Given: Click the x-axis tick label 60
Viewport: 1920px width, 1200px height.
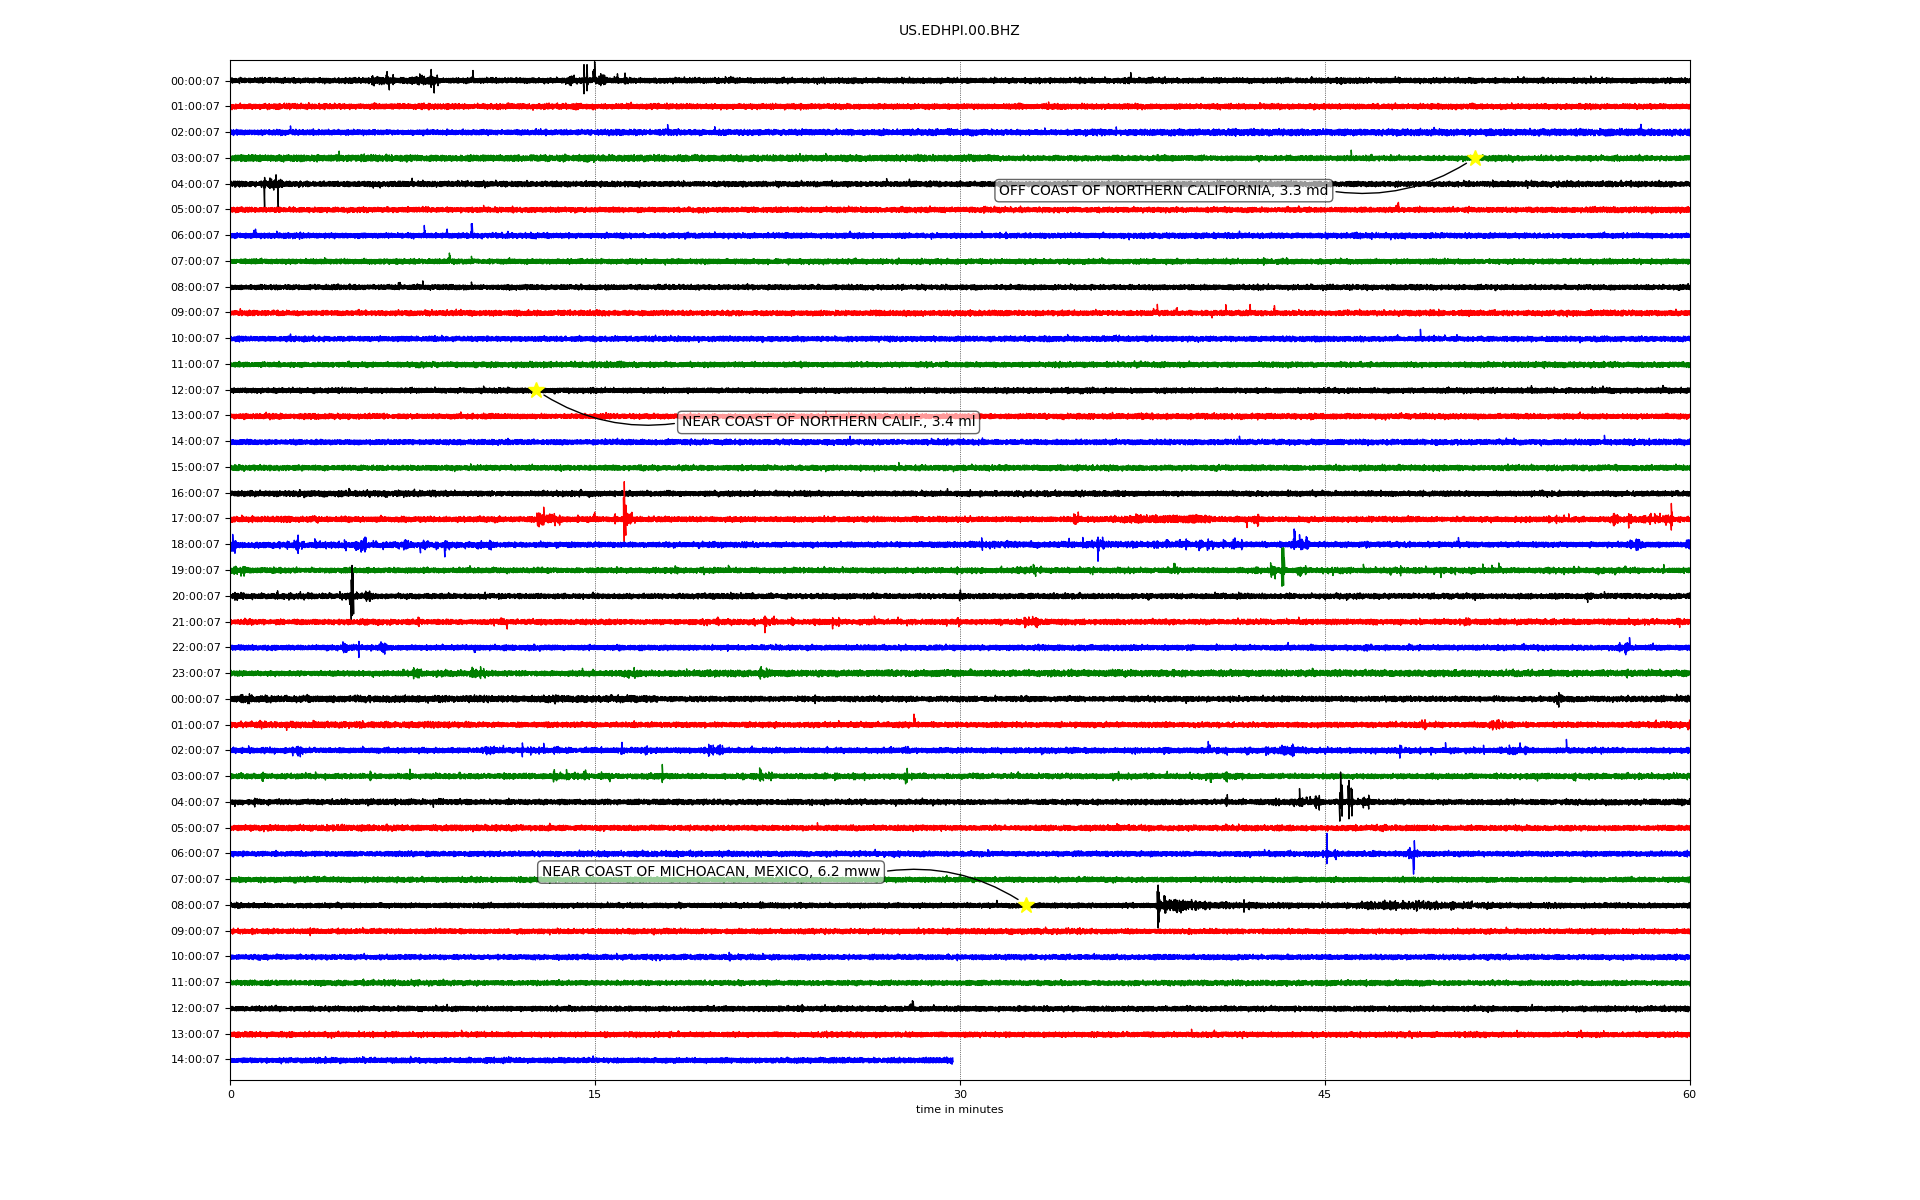Looking at the screenshot, I should pyautogui.click(x=1689, y=1094).
